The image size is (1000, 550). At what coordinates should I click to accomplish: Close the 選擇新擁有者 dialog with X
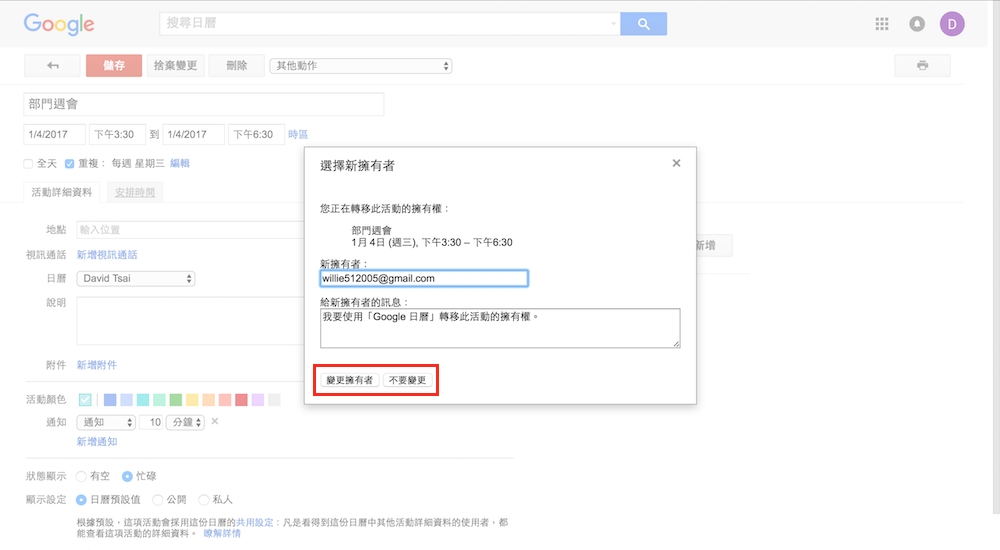coord(676,163)
